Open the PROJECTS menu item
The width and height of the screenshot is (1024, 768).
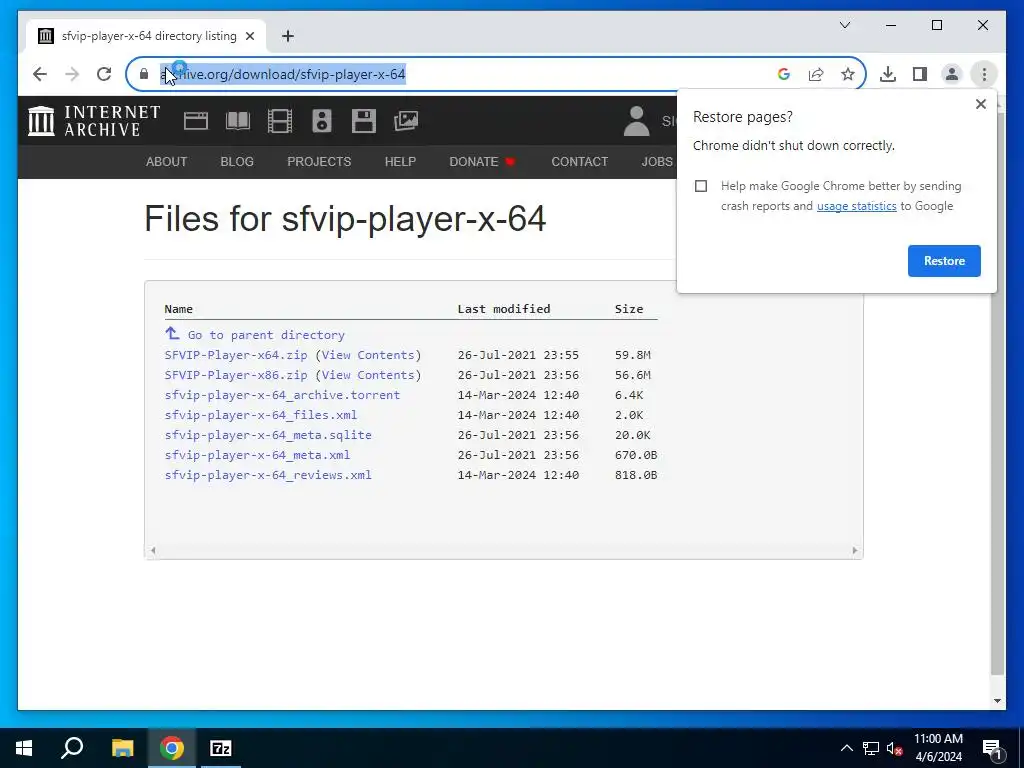319,161
